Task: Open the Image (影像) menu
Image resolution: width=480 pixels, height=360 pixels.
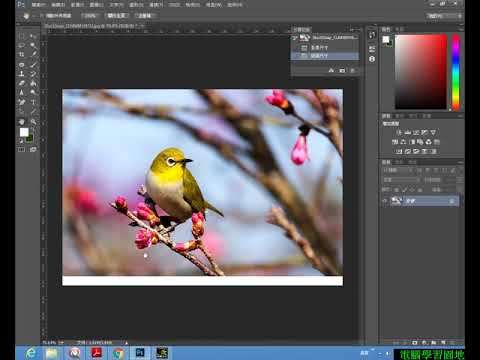Action: (77, 5)
